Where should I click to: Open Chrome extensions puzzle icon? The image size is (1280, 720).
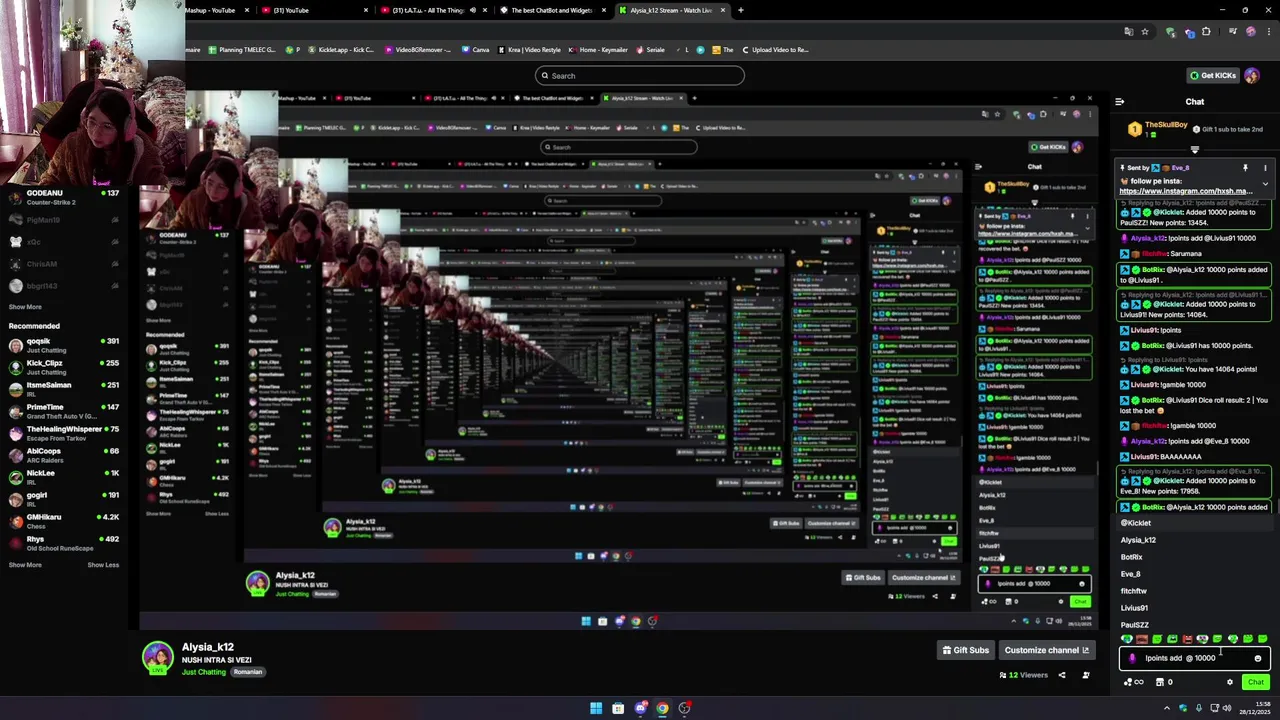point(1206,31)
